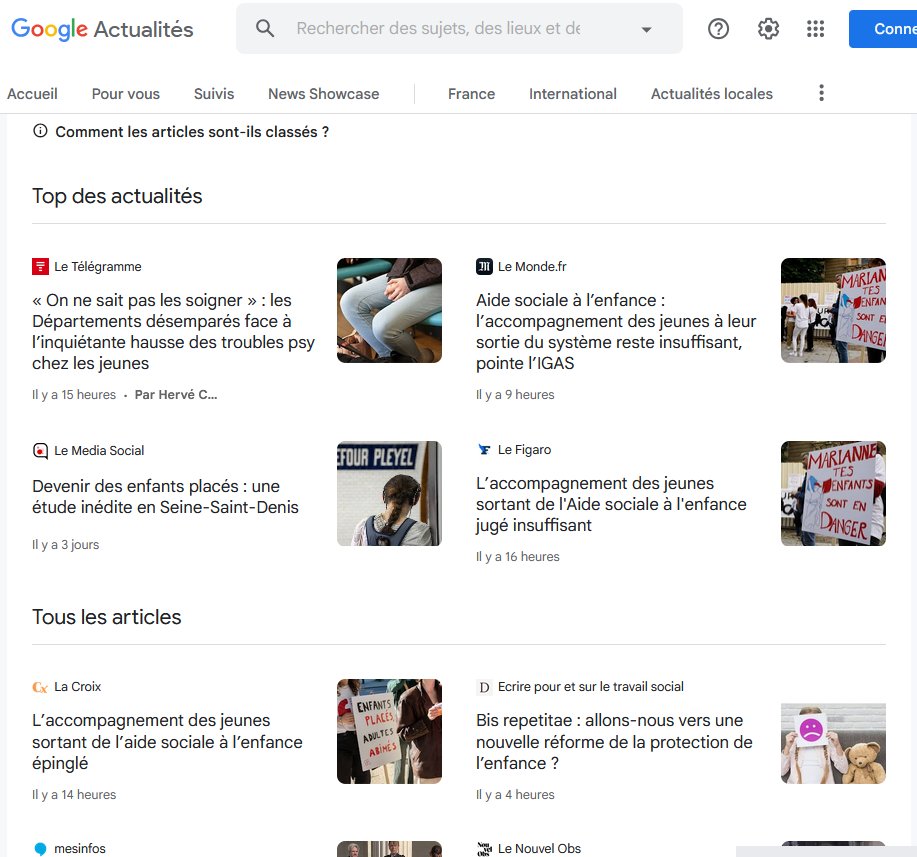Open the more sections three-dot menu
917x857 pixels.
click(x=821, y=93)
